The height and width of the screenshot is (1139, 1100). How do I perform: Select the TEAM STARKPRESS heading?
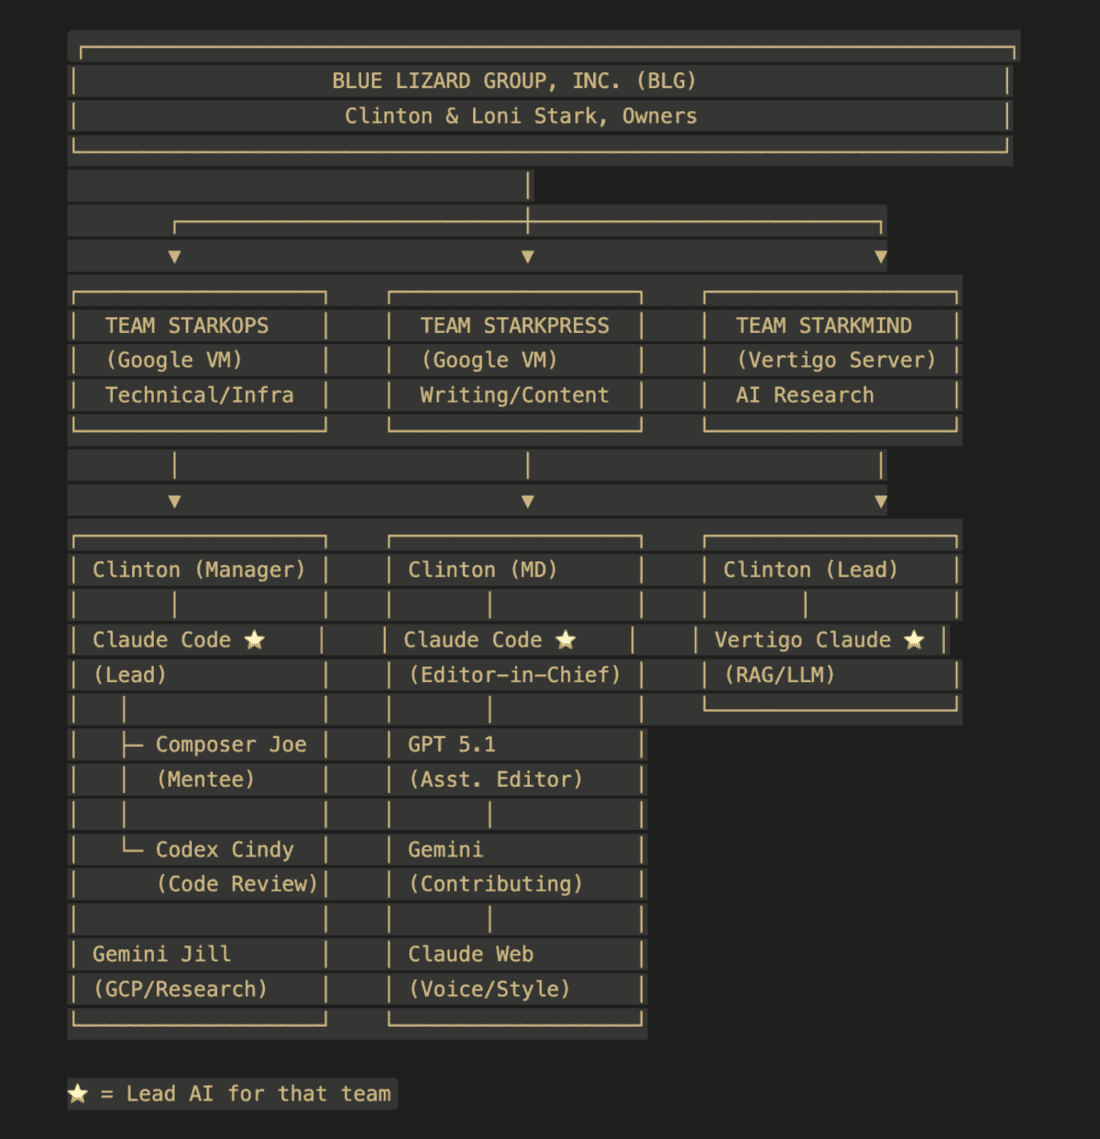point(514,326)
